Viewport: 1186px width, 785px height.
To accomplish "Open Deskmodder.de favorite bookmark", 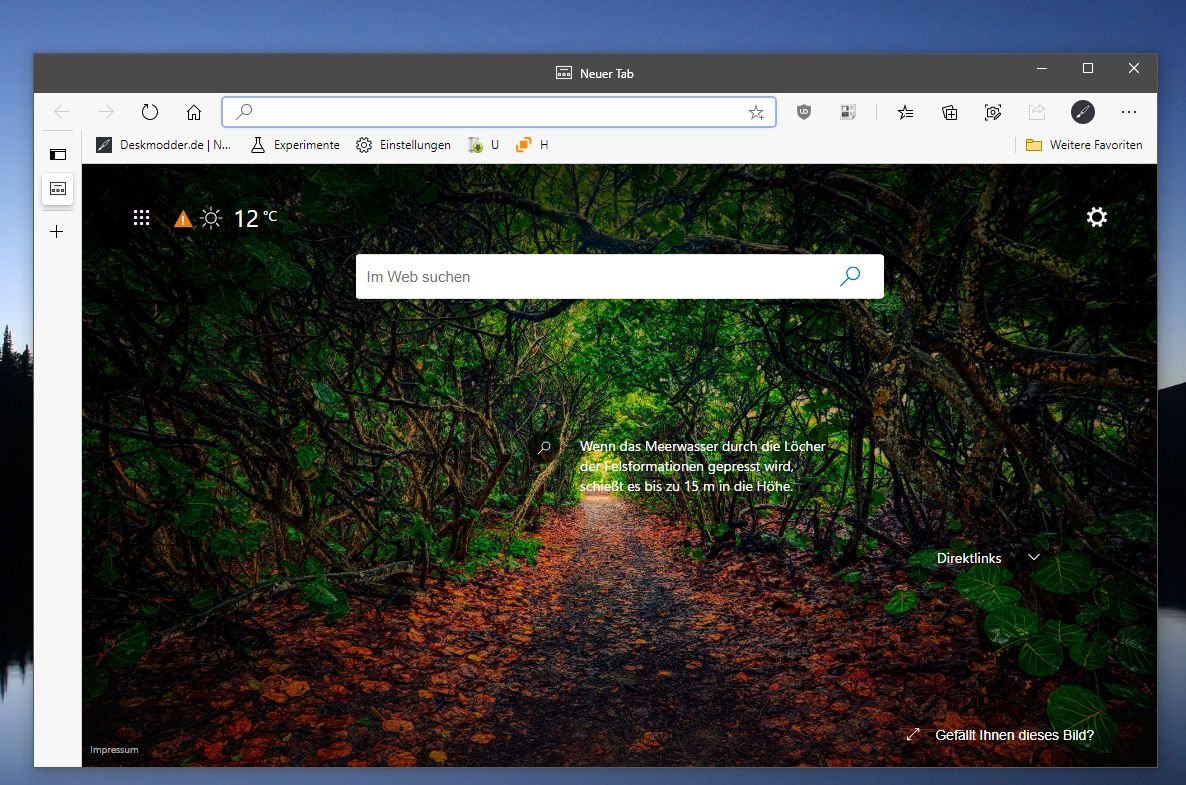I will pos(163,144).
